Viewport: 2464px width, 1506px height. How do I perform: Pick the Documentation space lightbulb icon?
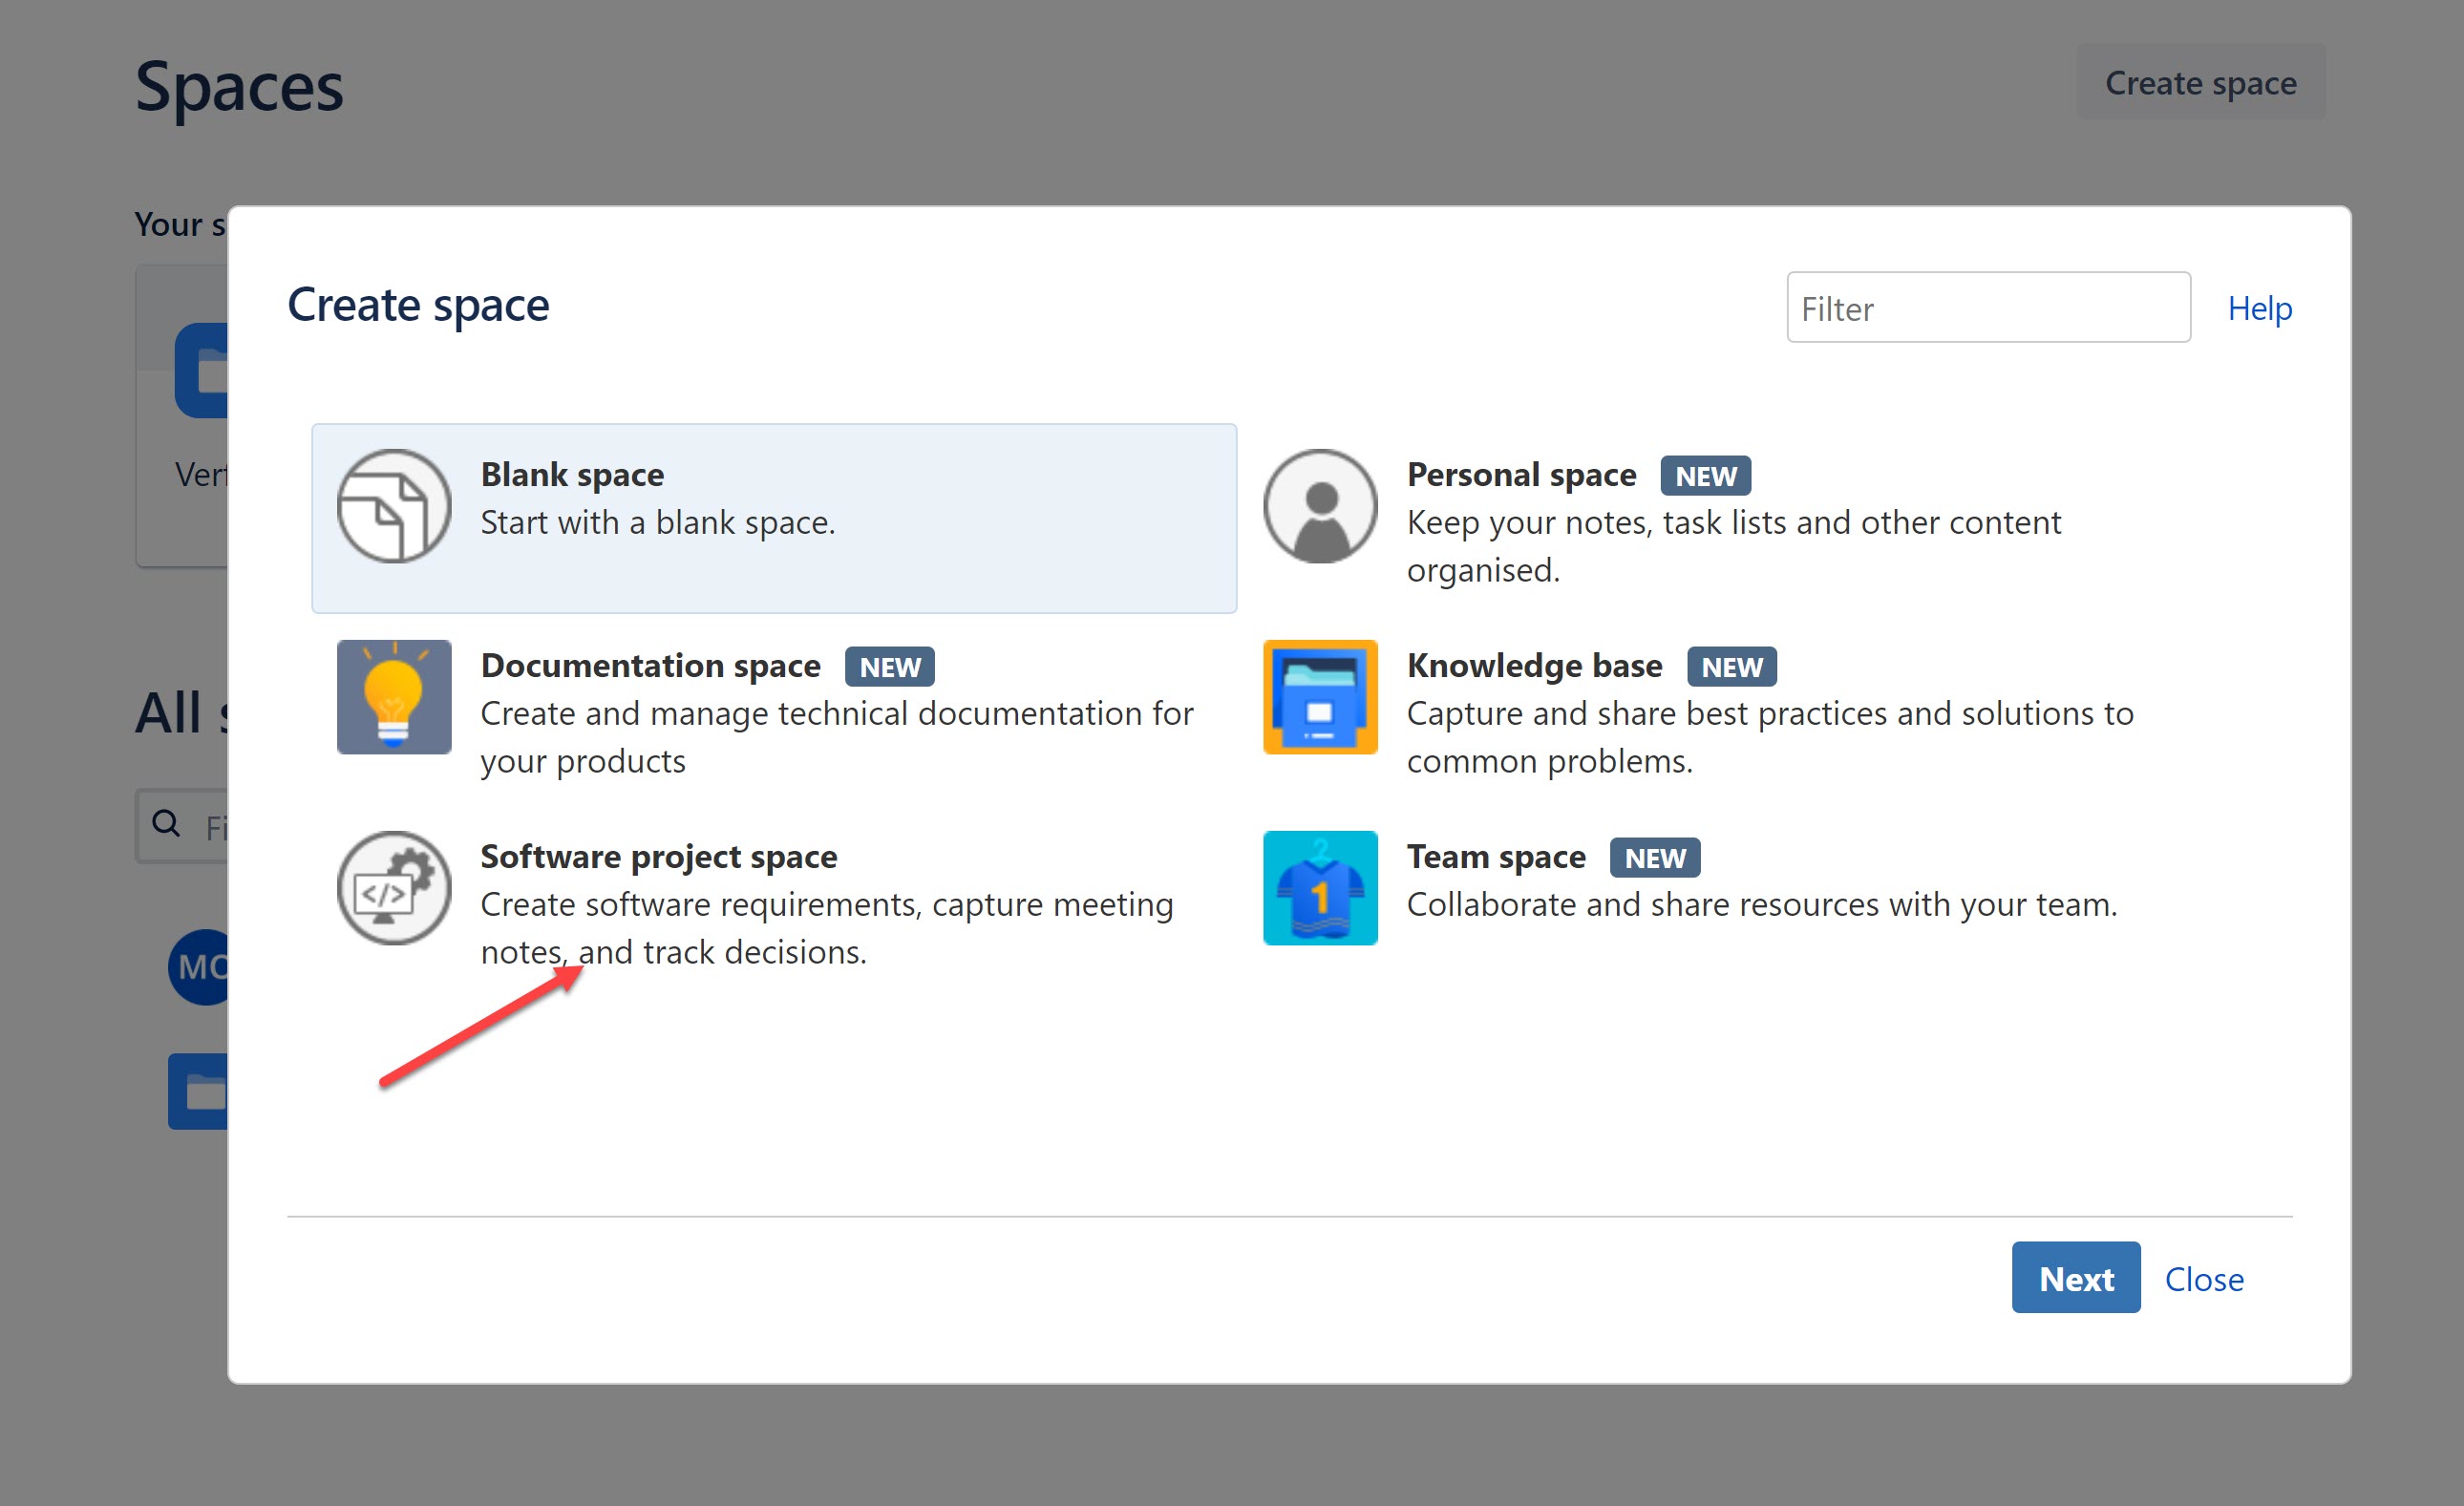394,697
